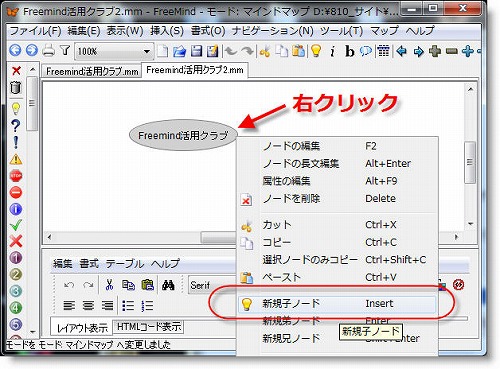Click align left icon in note editor
The width and height of the screenshot is (500, 369).
tap(69, 305)
